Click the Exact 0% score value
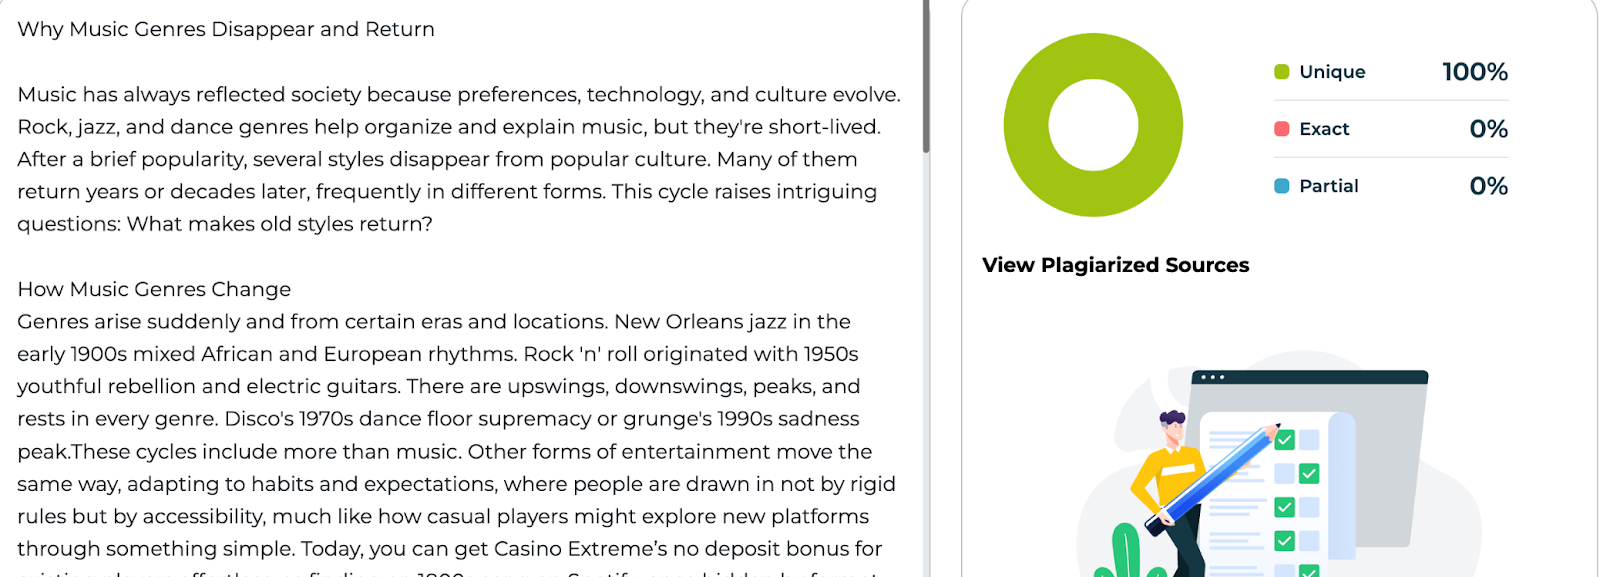The image size is (1600, 577). coord(1488,129)
